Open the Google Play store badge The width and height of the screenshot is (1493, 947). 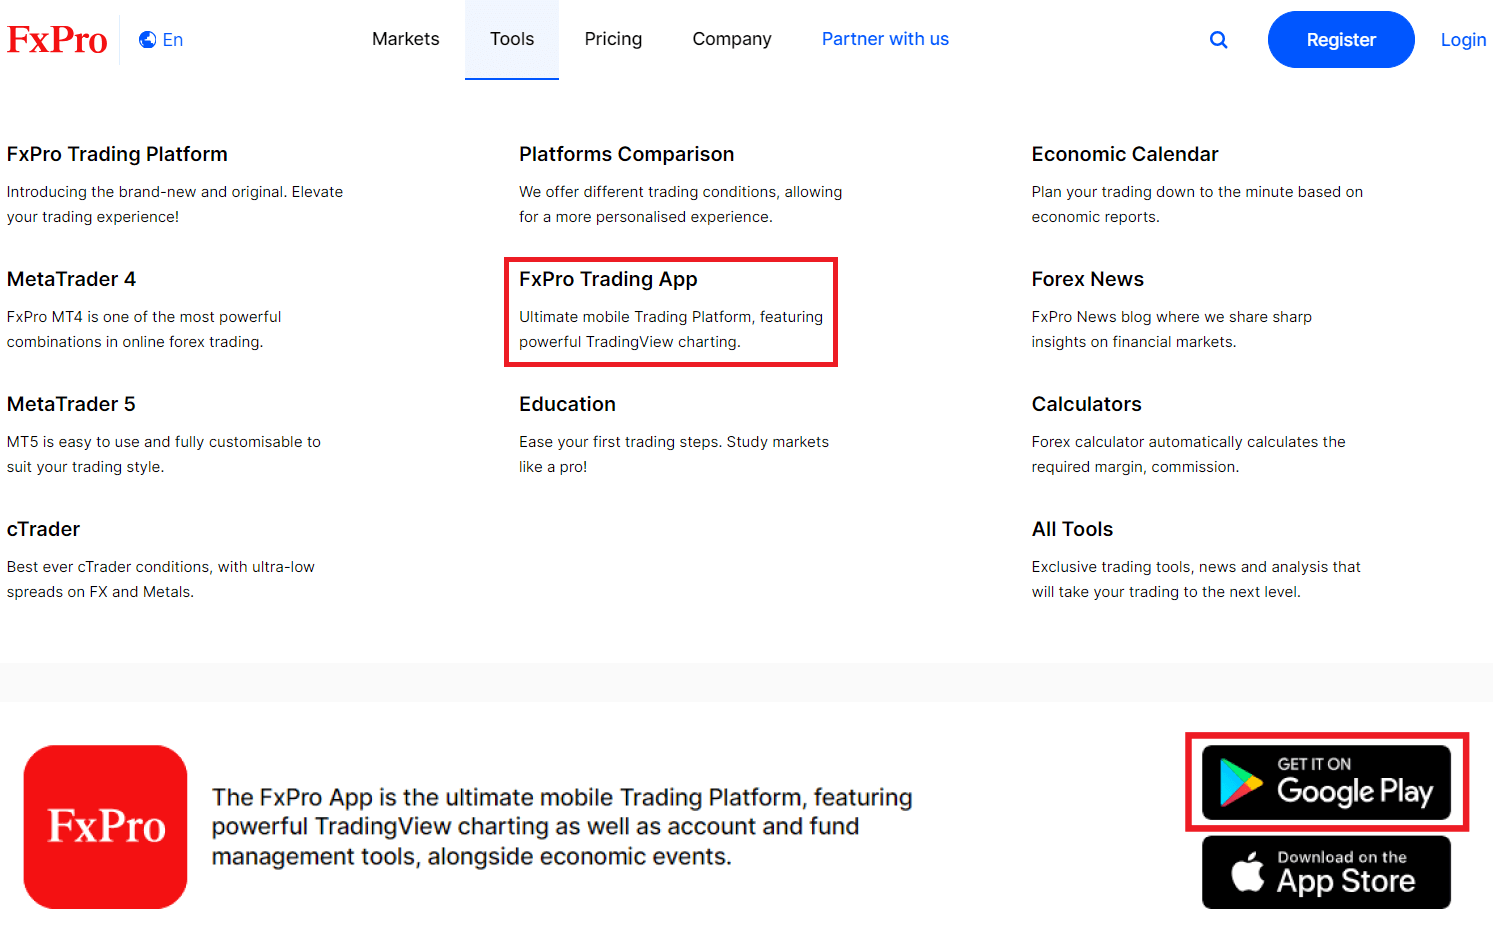[1326, 782]
